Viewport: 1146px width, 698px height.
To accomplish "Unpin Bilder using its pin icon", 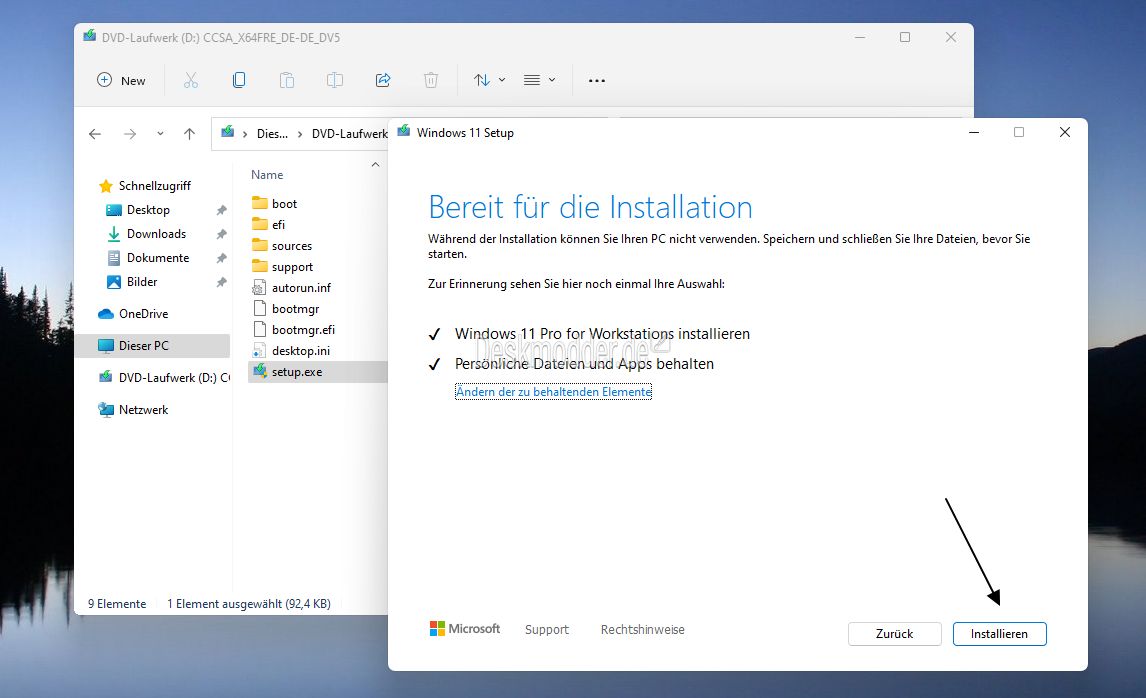I will tap(221, 282).
